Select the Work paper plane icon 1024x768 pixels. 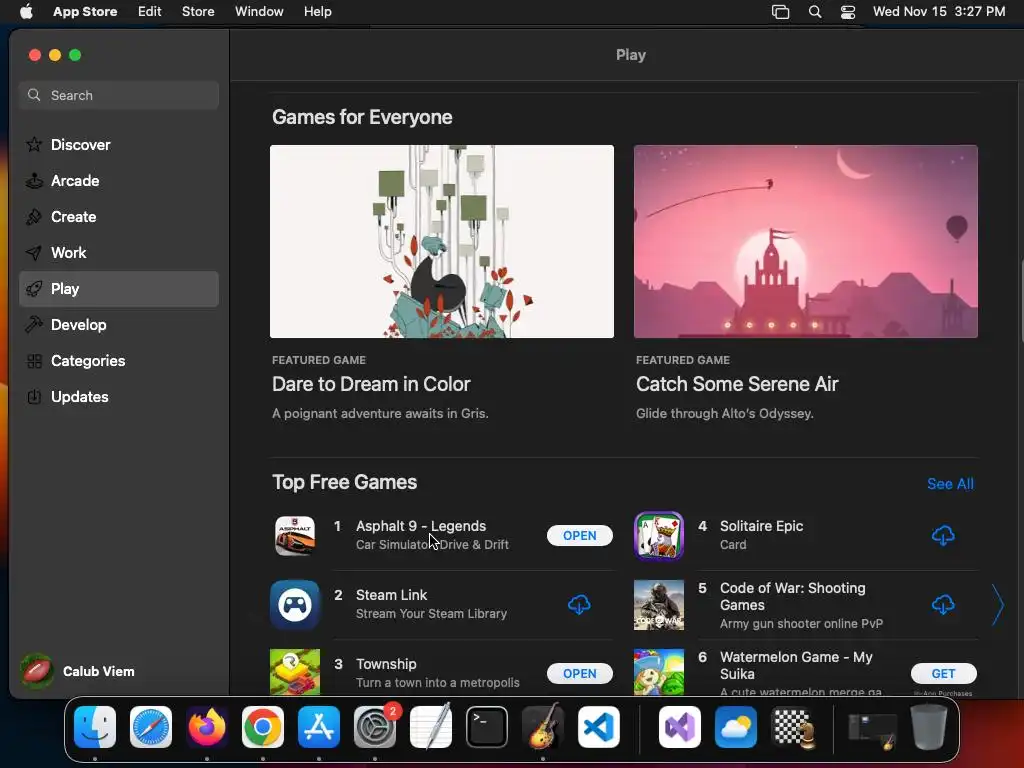[34, 252]
